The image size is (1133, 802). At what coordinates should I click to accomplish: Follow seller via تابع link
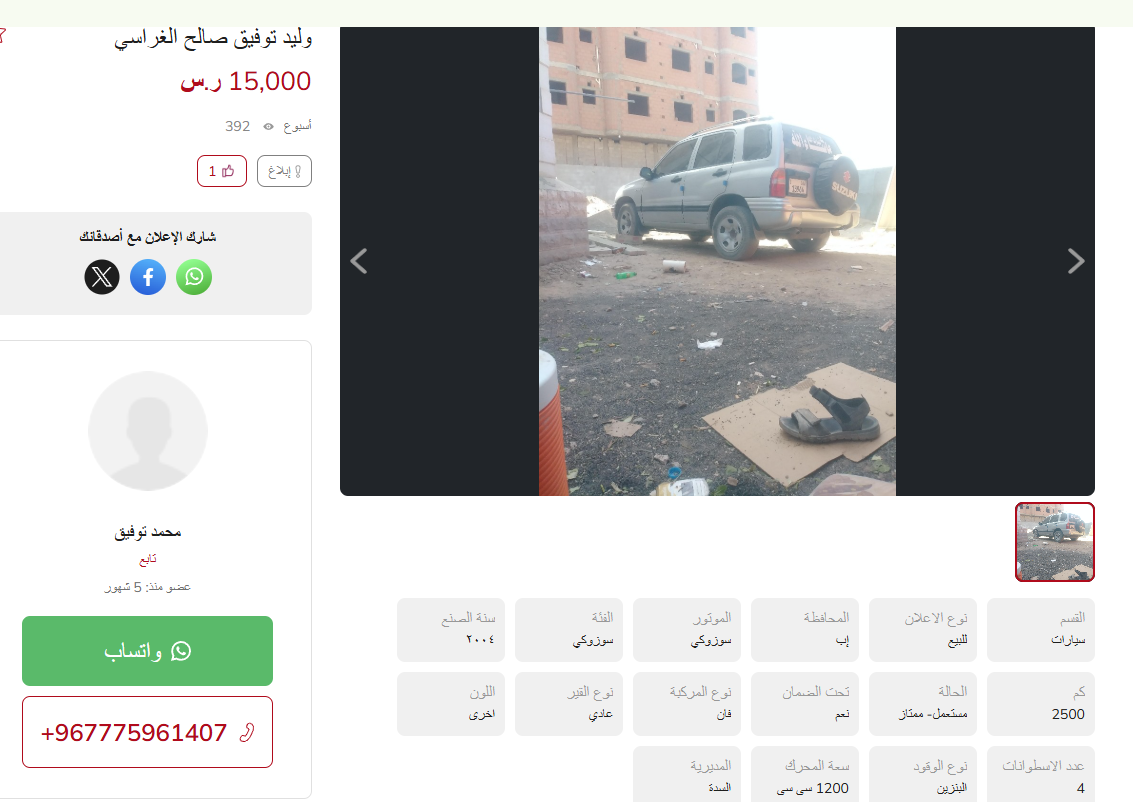[x=148, y=559]
